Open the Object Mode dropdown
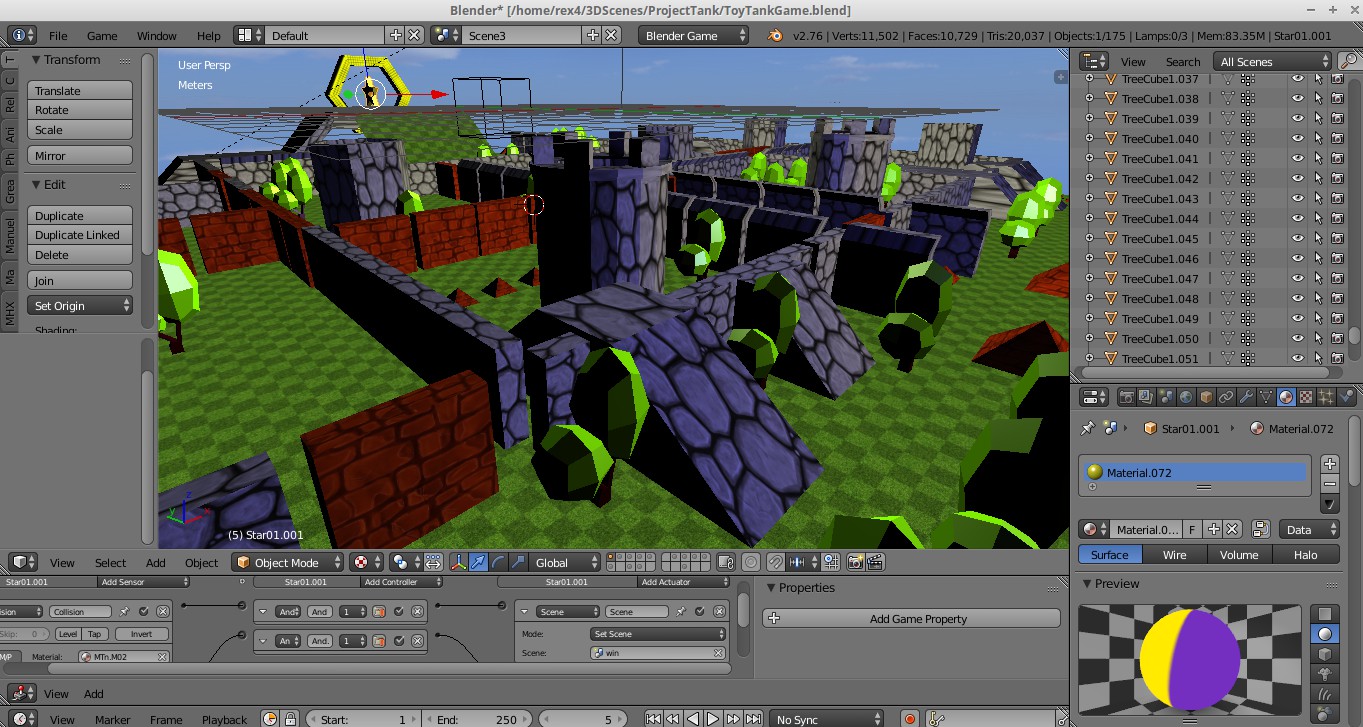This screenshot has width=1363, height=727. point(289,563)
